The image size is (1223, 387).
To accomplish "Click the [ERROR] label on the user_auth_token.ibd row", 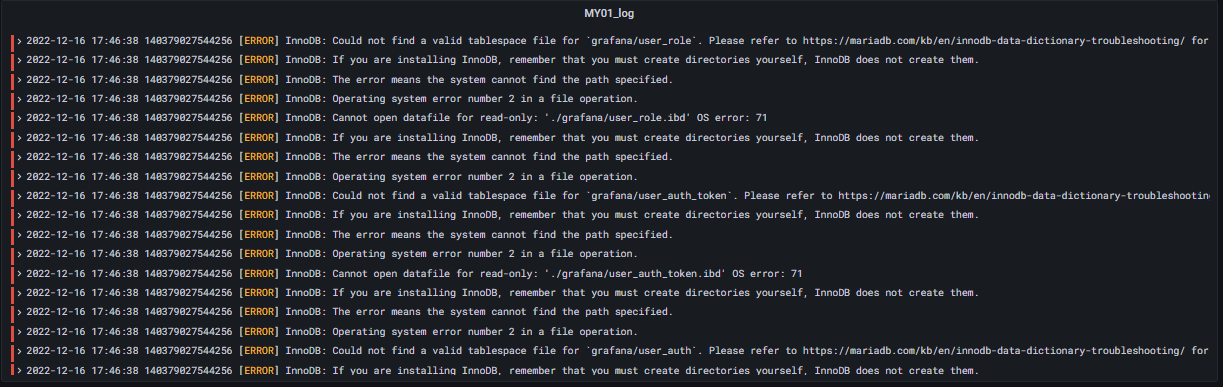I will (260, 274).
